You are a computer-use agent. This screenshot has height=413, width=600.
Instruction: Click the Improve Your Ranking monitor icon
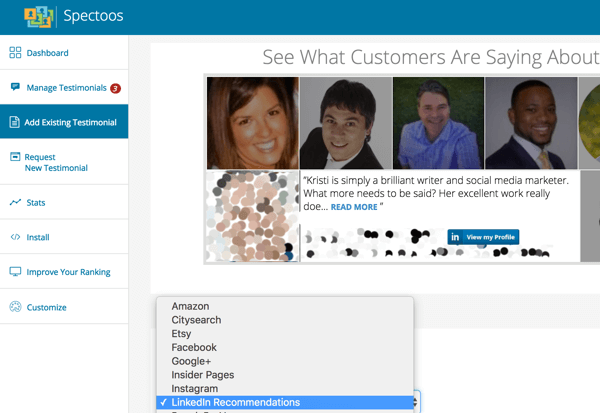click(x=15, y=271)
